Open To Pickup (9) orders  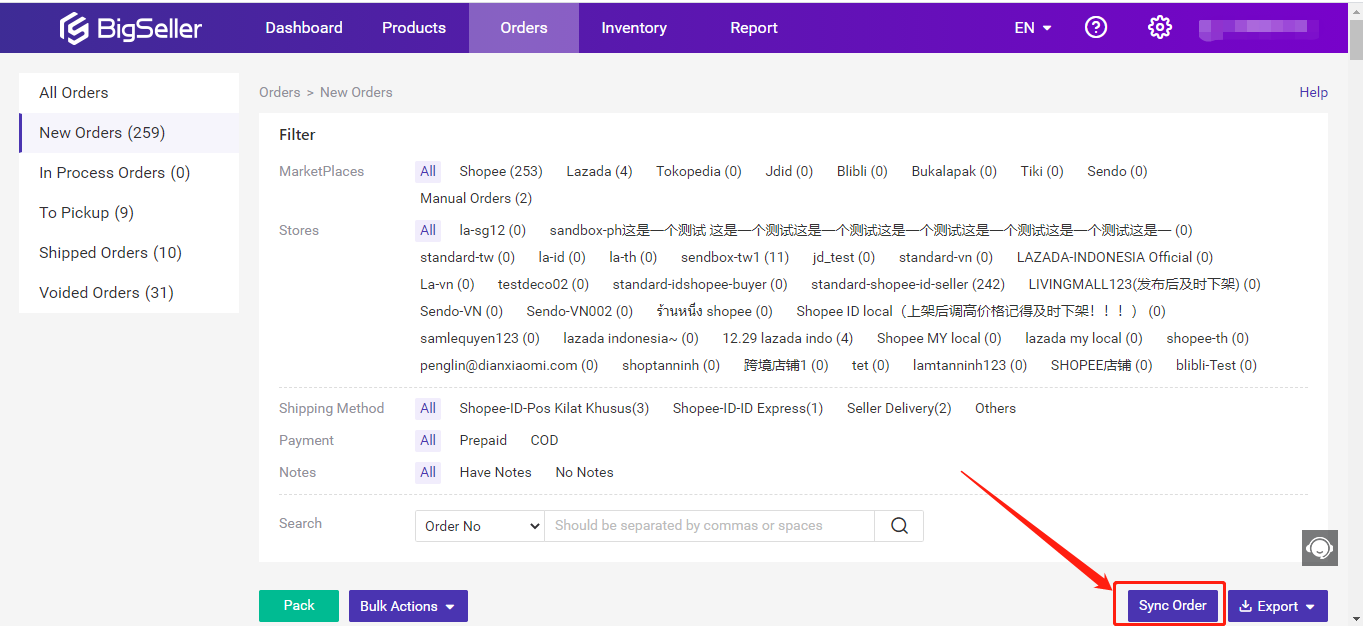point(129,213)
